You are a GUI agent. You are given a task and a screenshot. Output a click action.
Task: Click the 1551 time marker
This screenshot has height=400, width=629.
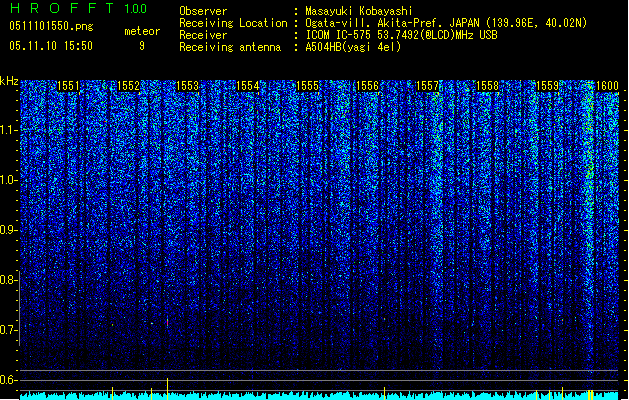[68, 86]
